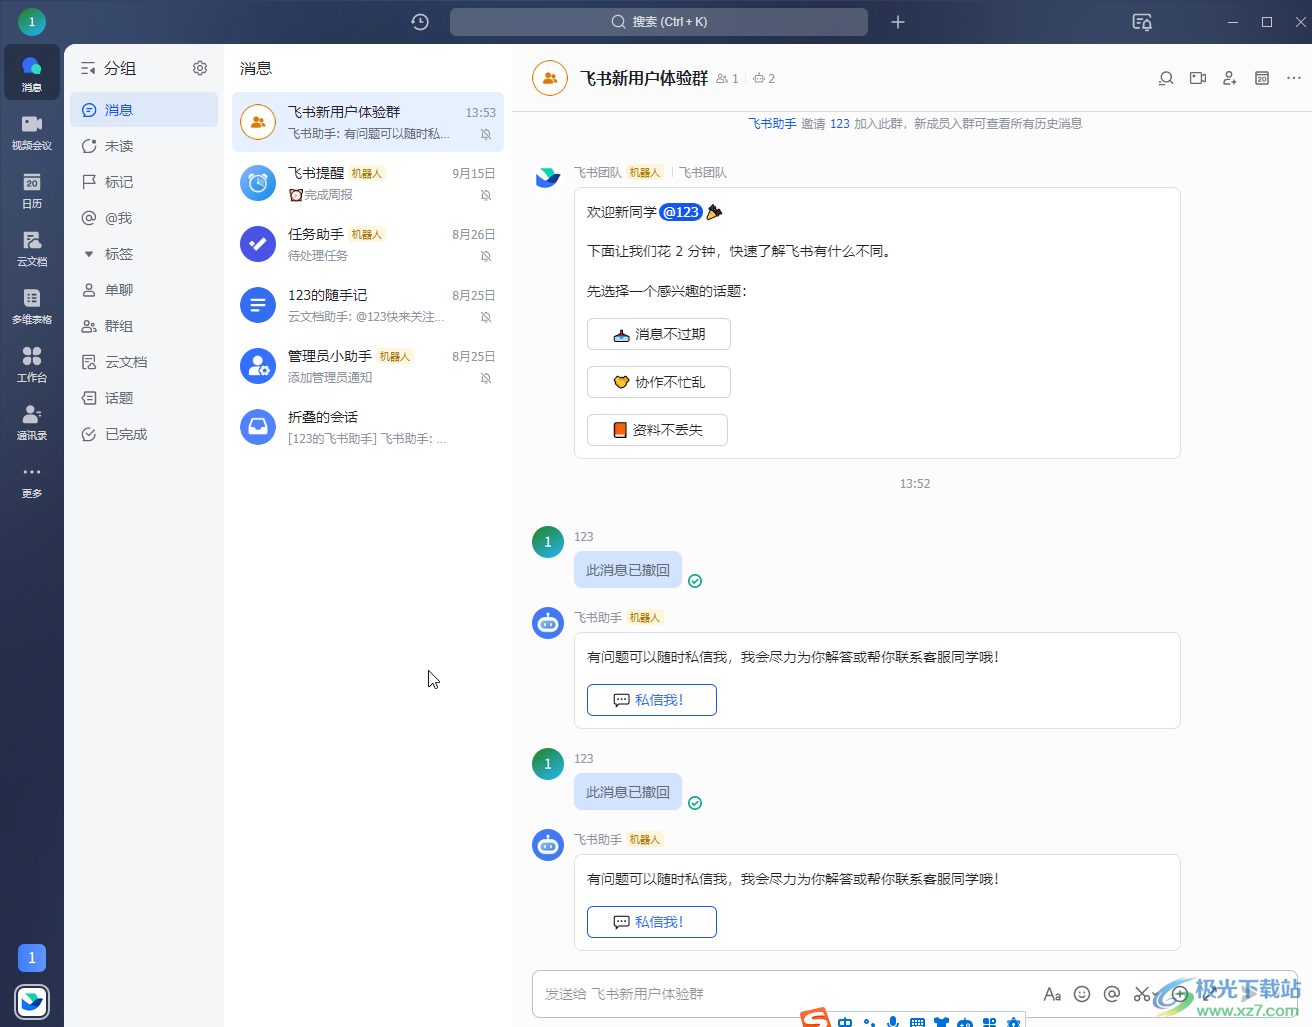Screen dimensions: 1312x1027
Task: Insert an @ mention in message box
Action: (x=1112, y=994)
